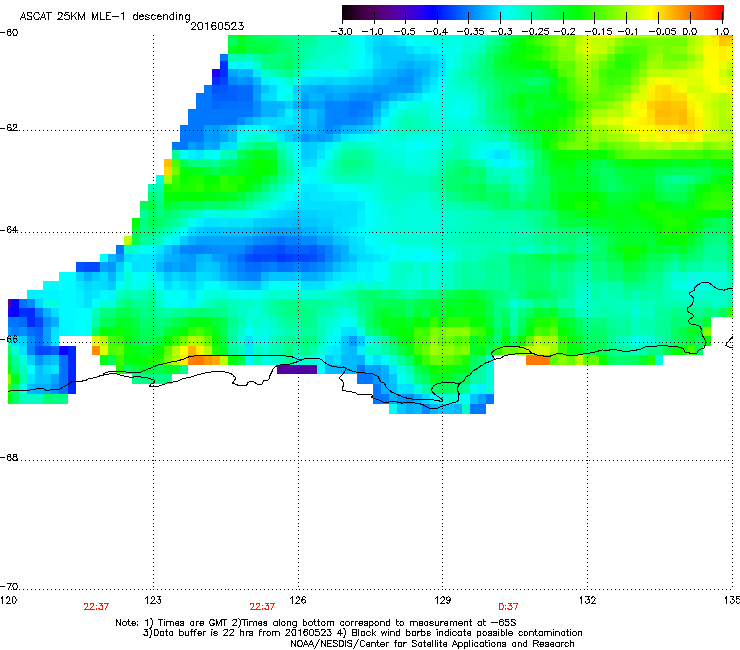Click the note 'Times are GMT' line
Viewport: 740px width, 650px height.
point(316,623)
